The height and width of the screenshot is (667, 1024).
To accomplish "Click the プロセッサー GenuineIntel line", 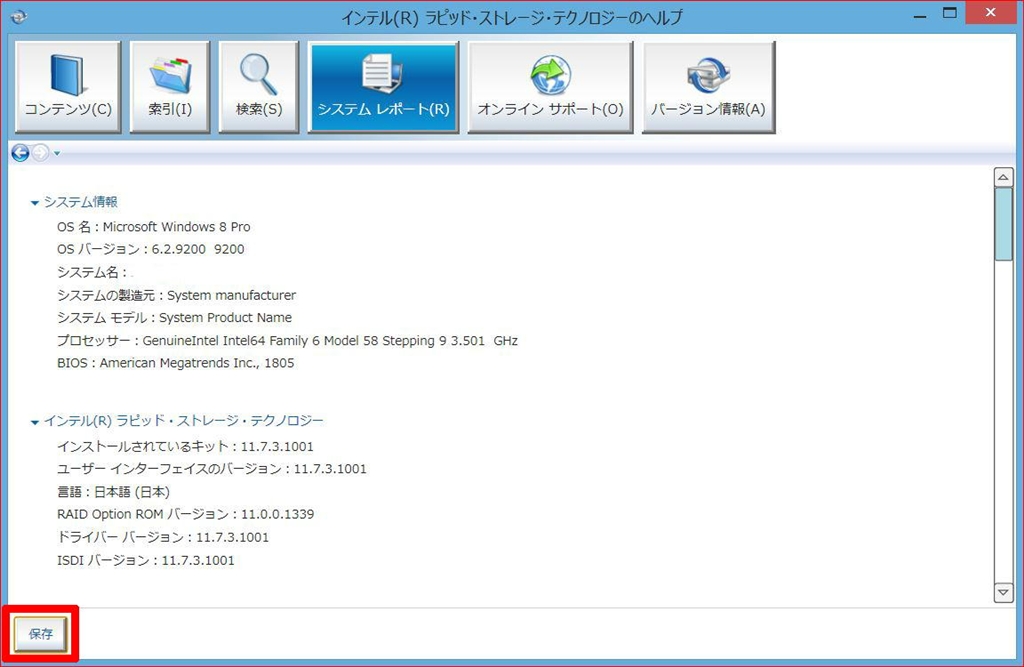I will (287, 340).
